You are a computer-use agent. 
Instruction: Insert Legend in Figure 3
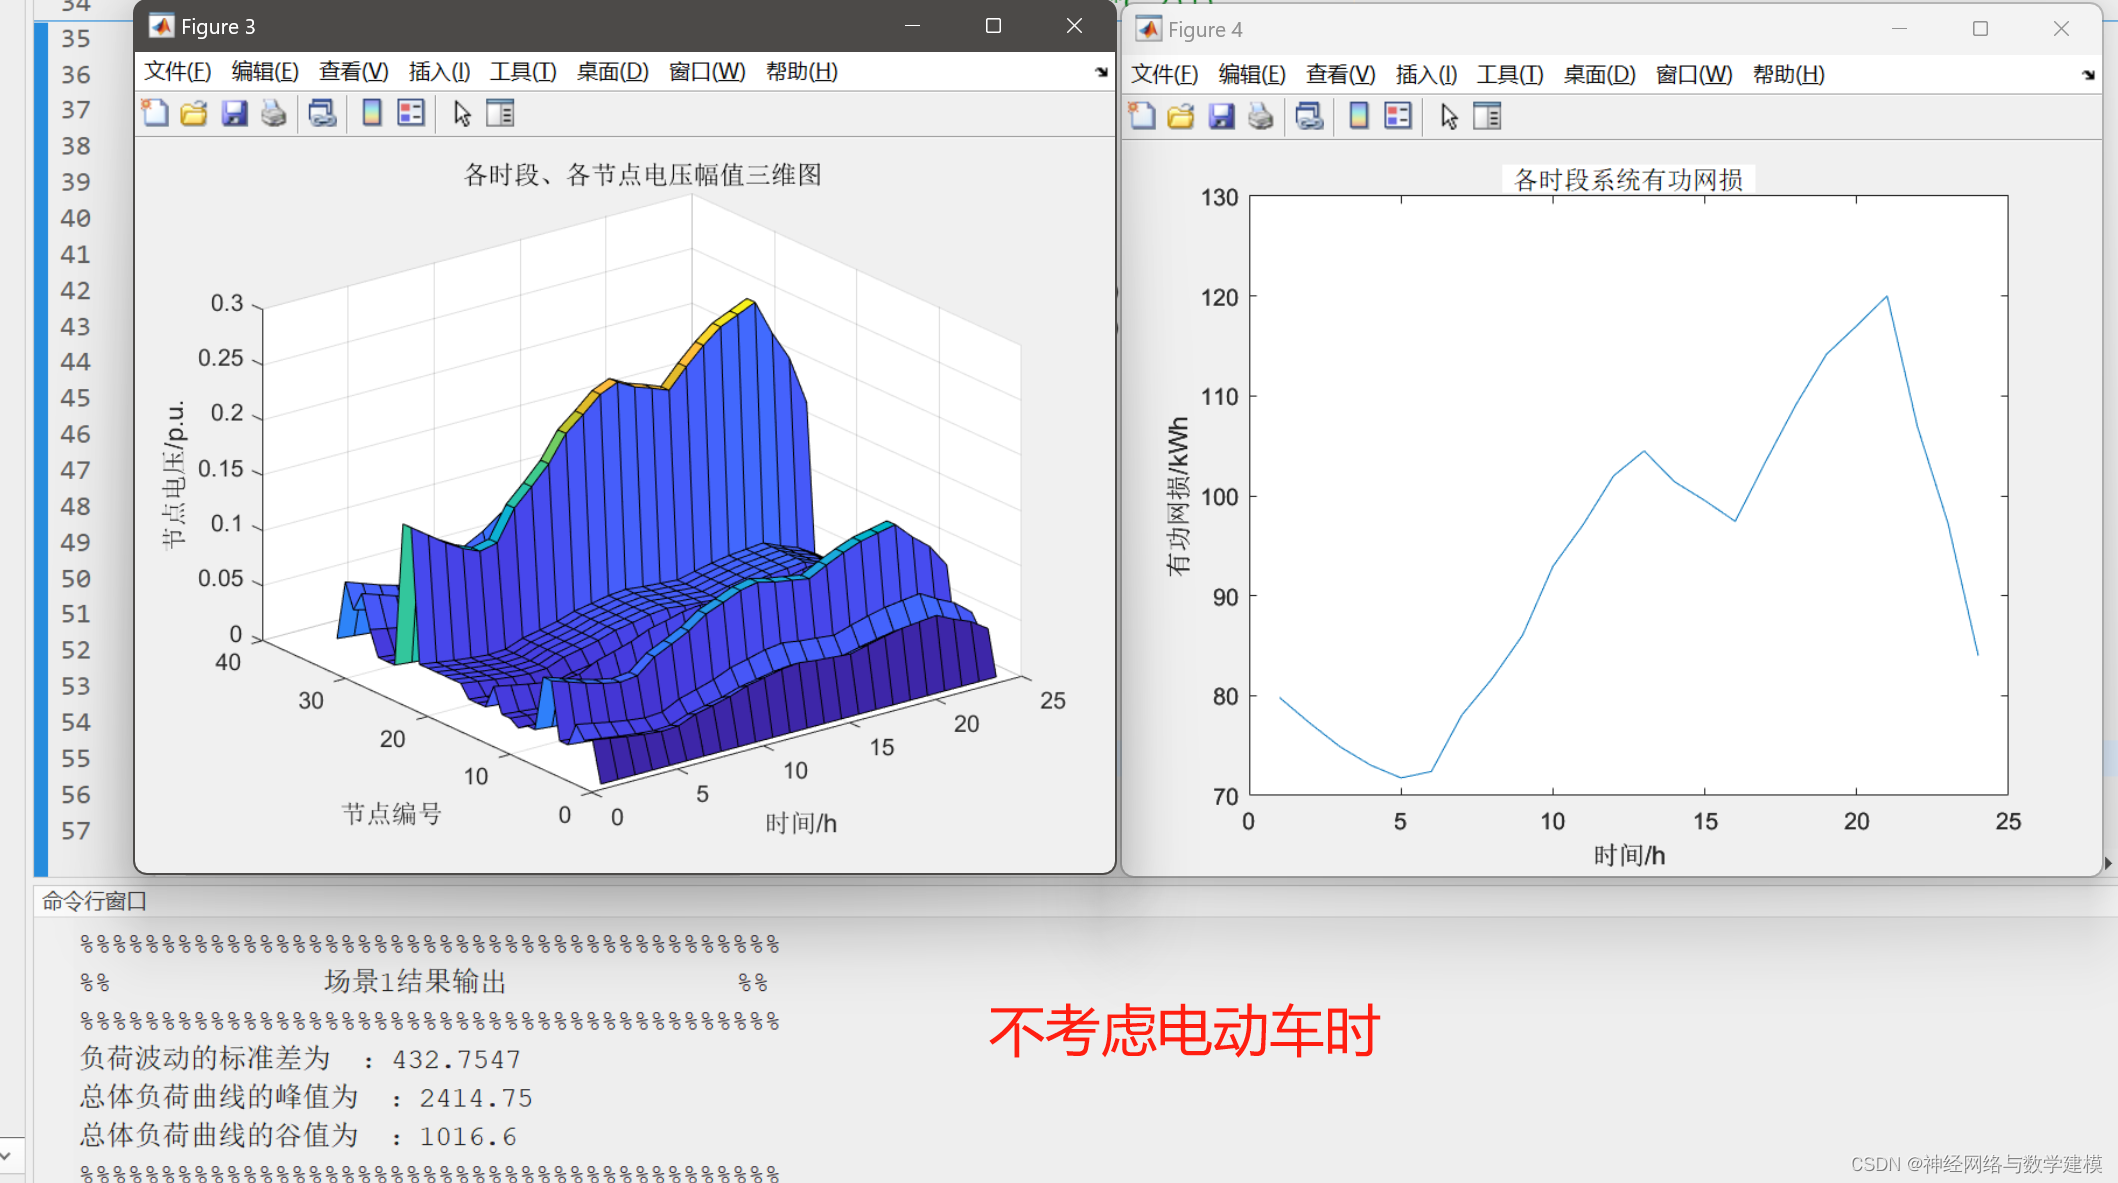click(x=411, y=113)
